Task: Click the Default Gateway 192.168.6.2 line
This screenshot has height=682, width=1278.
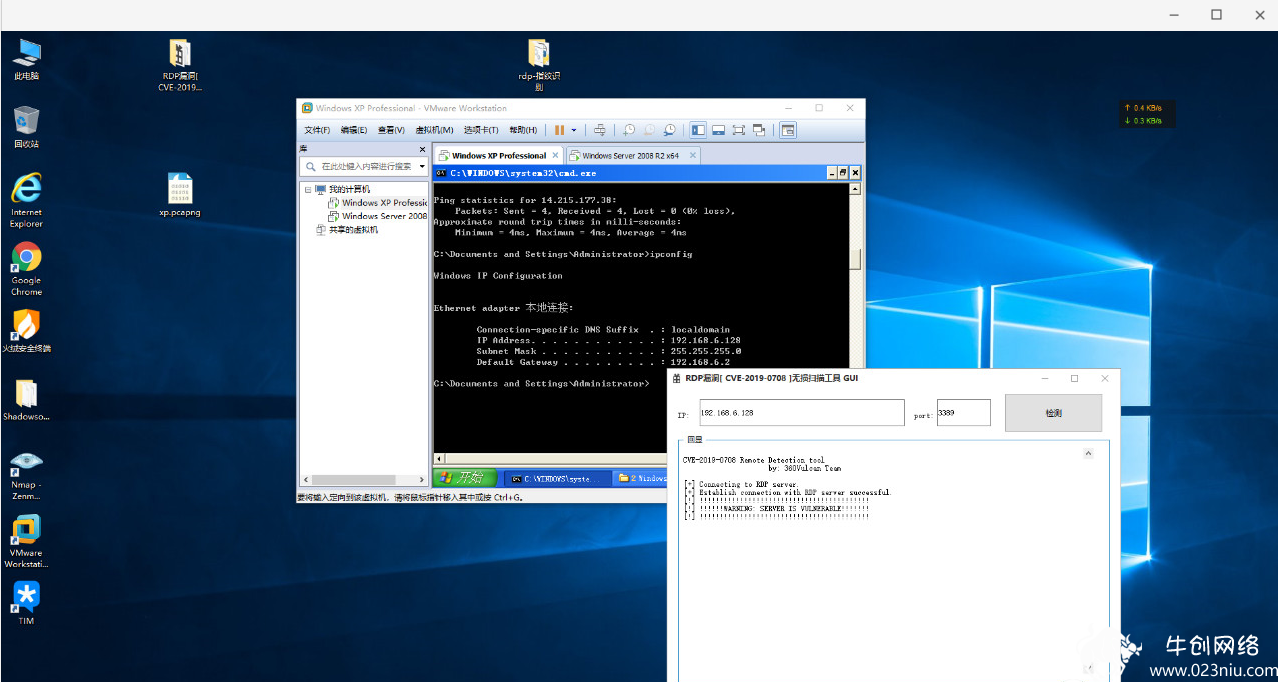Action: [x=603, y=362]
